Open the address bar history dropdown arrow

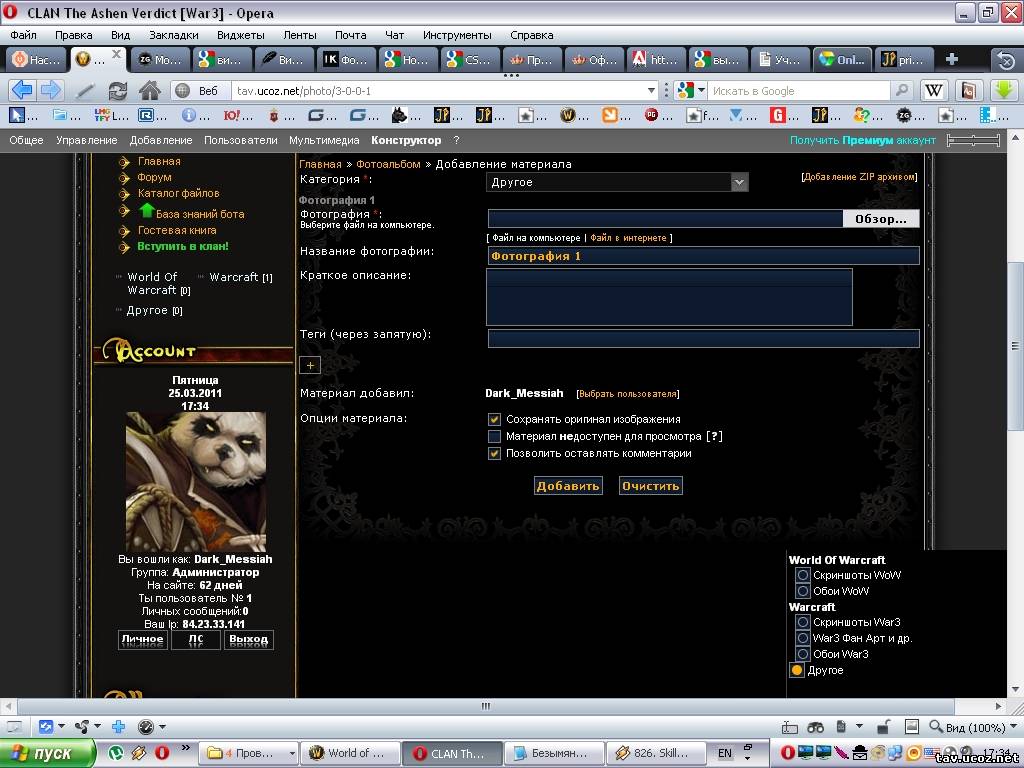point(652,90)
